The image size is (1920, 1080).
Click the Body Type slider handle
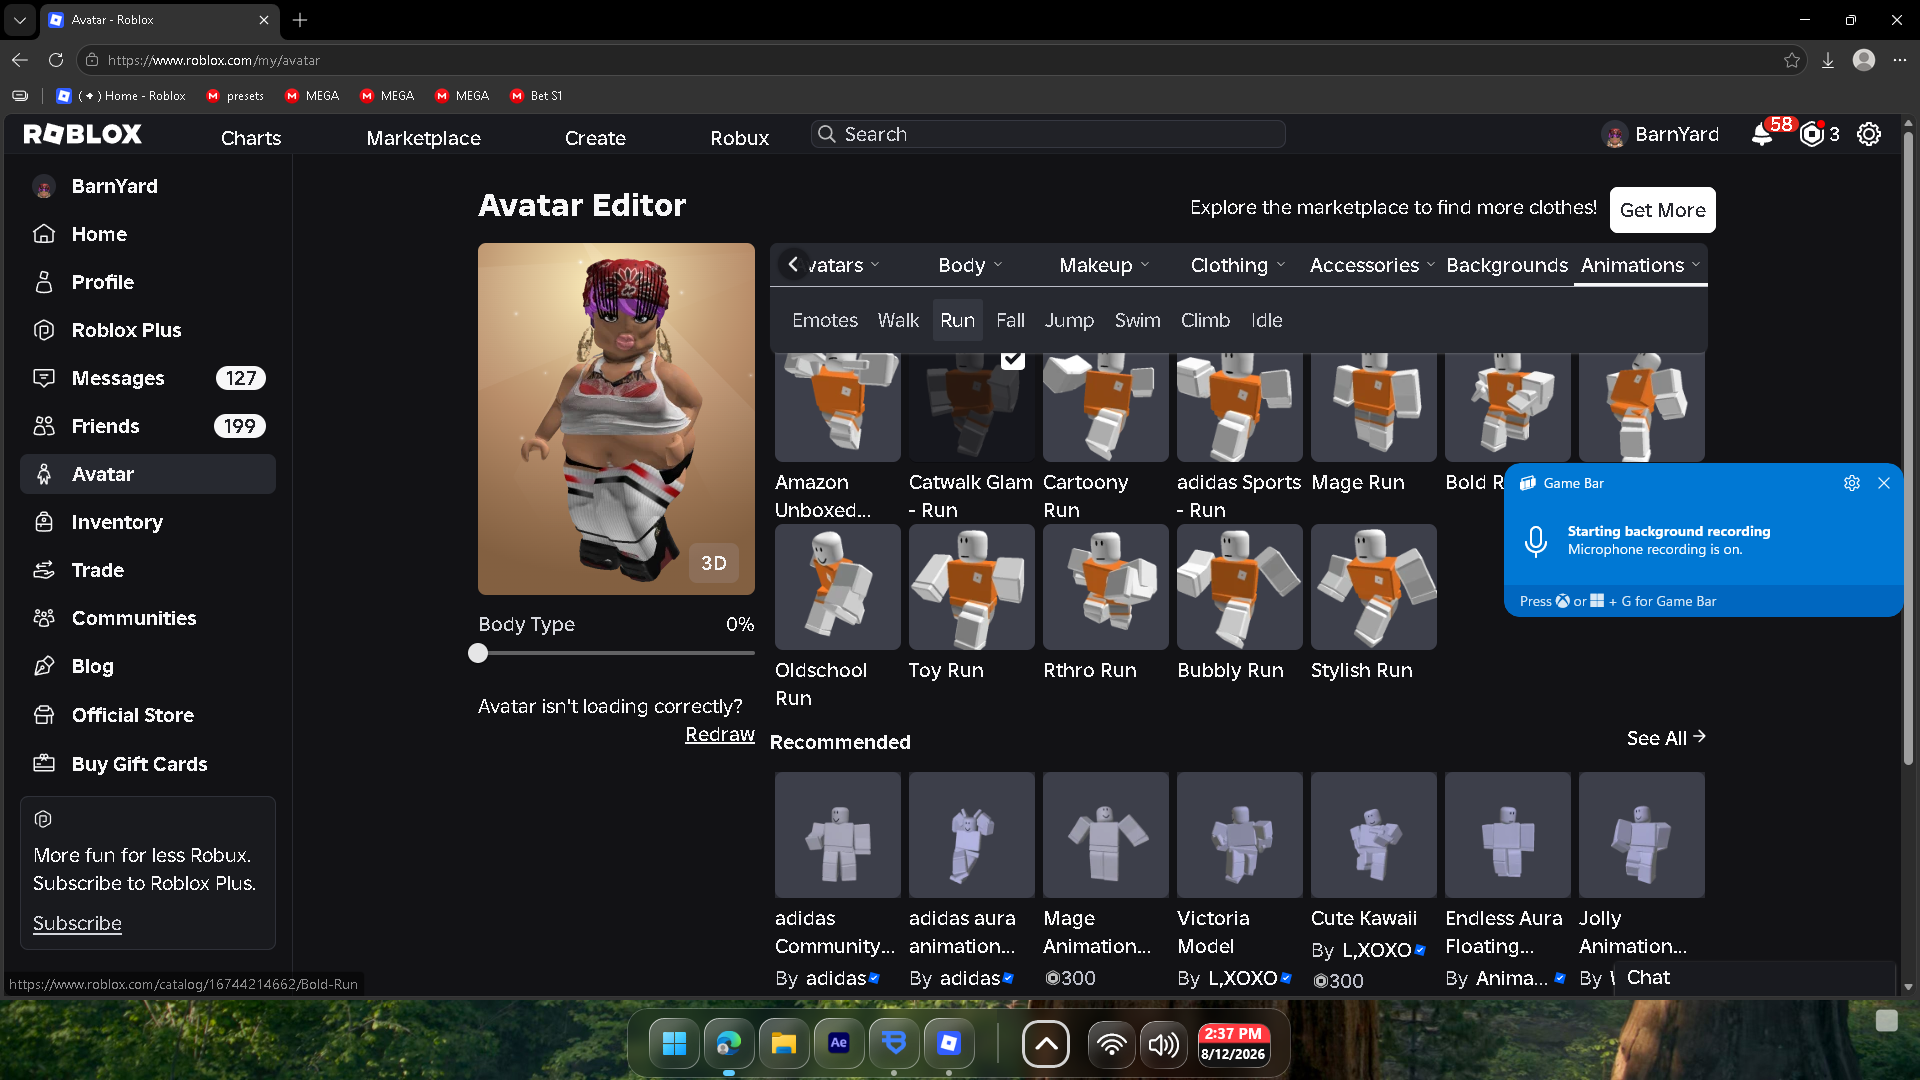pyautogui.click(x=478, y=653)
